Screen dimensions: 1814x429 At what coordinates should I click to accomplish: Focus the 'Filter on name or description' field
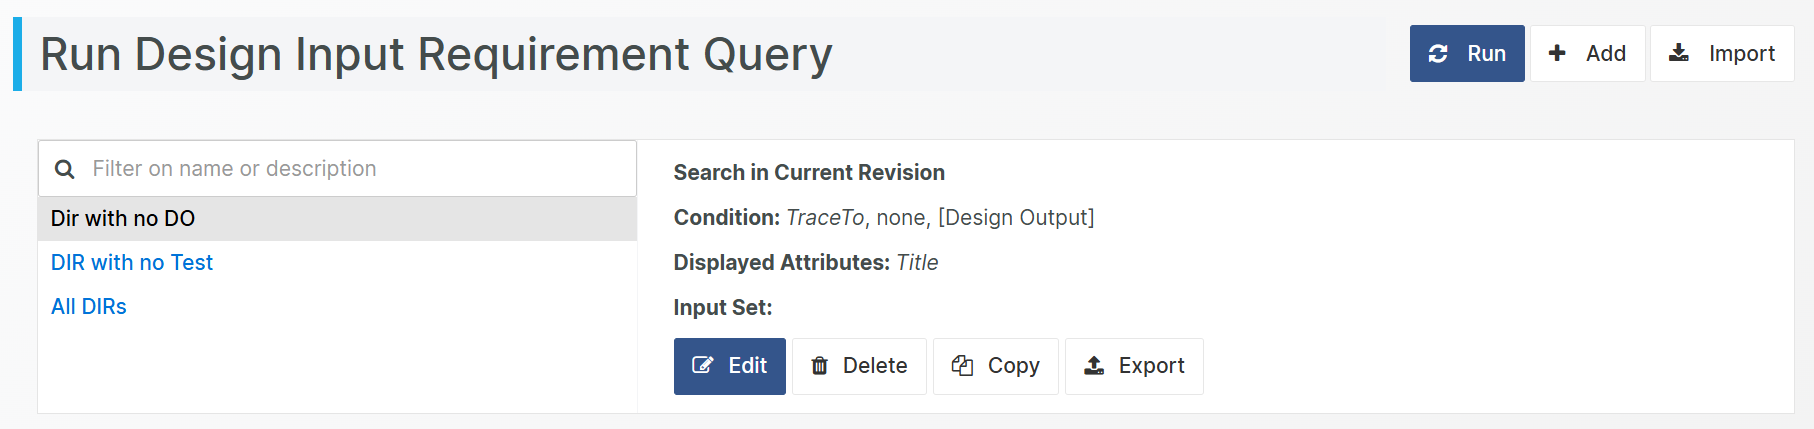350,169
